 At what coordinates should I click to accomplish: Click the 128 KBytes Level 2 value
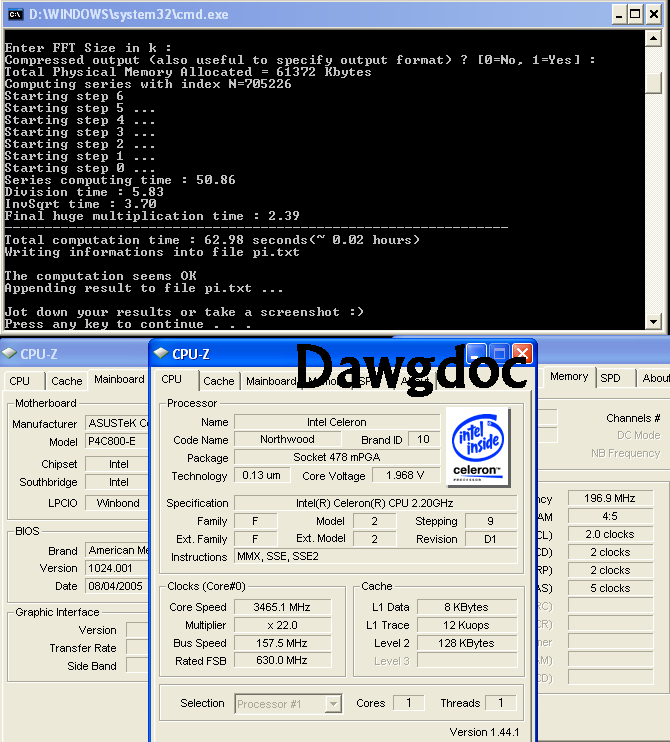[467, 643]
